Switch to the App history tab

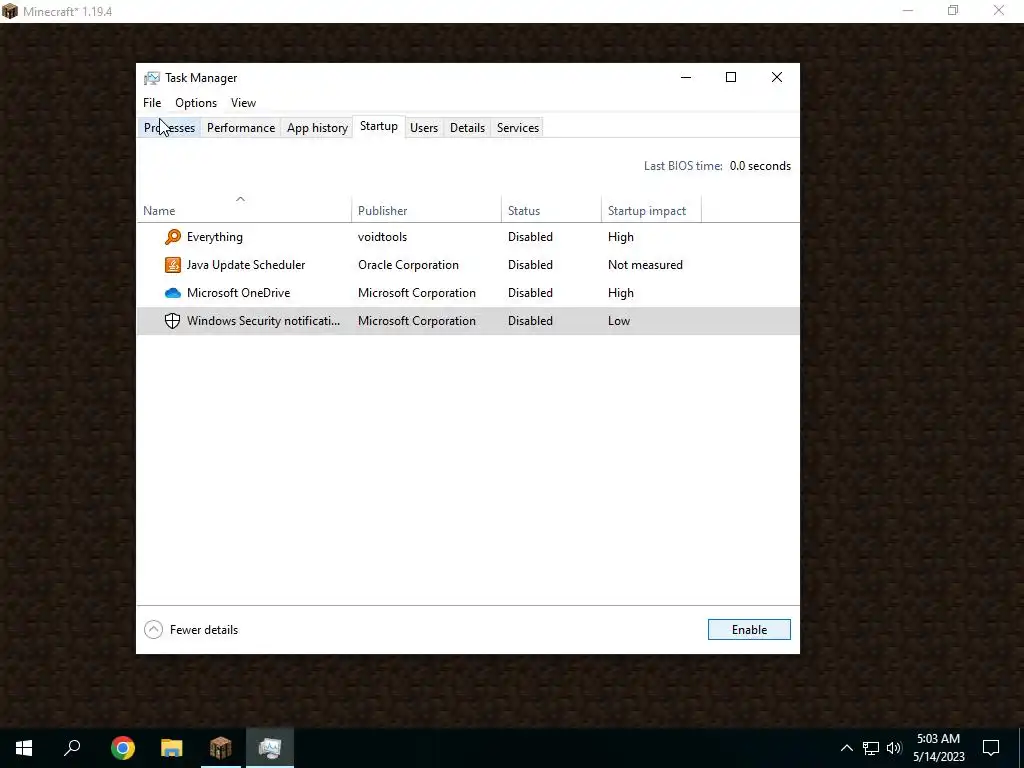pos(317,128)
